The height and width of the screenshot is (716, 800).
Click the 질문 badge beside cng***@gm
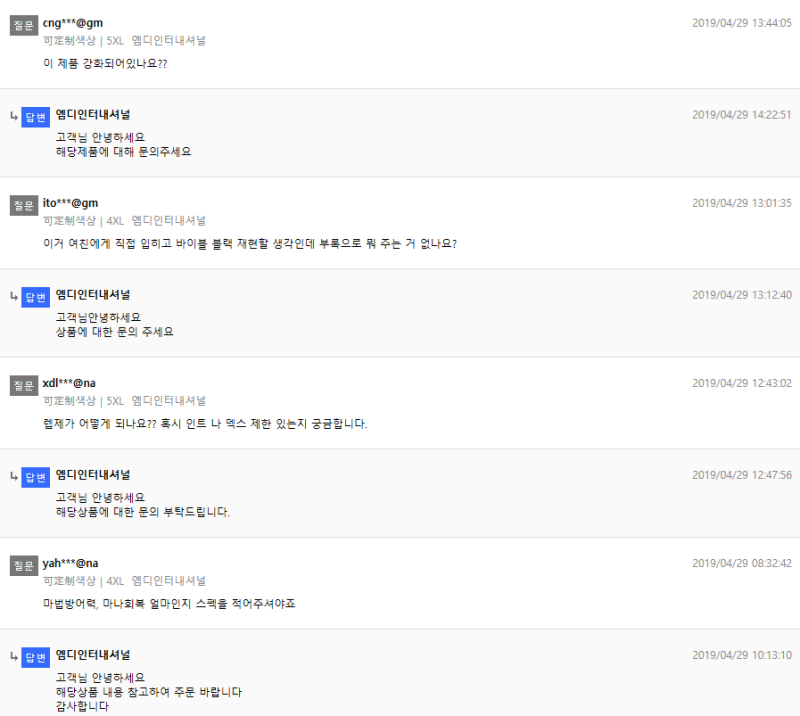coord(24,25)
